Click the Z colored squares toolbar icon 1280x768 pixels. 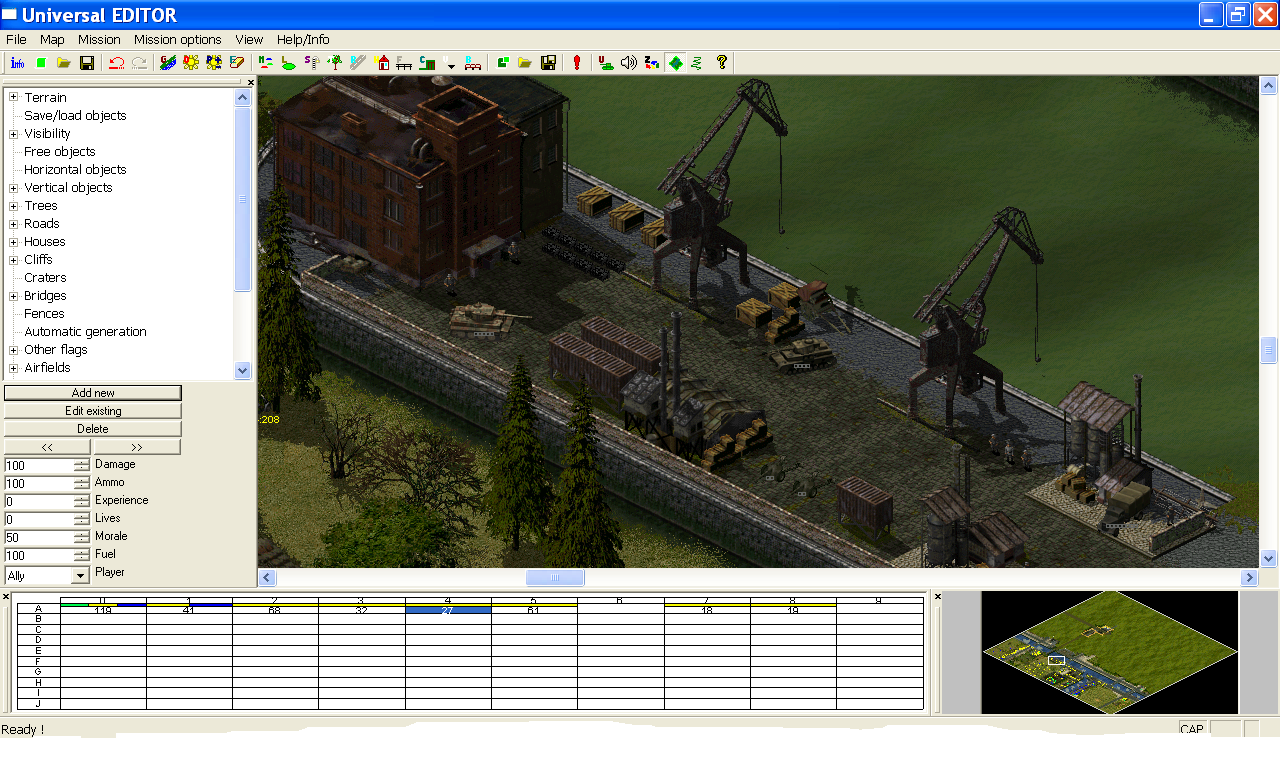(652, 63)
